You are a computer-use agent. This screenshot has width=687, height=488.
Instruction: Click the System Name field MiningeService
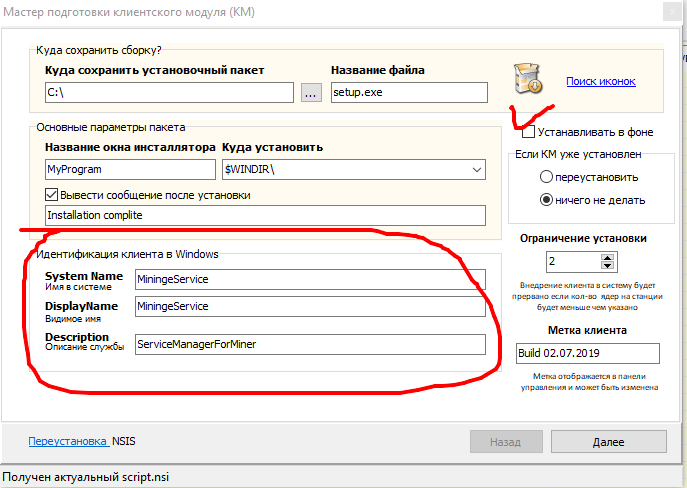[x=310, y=279]
